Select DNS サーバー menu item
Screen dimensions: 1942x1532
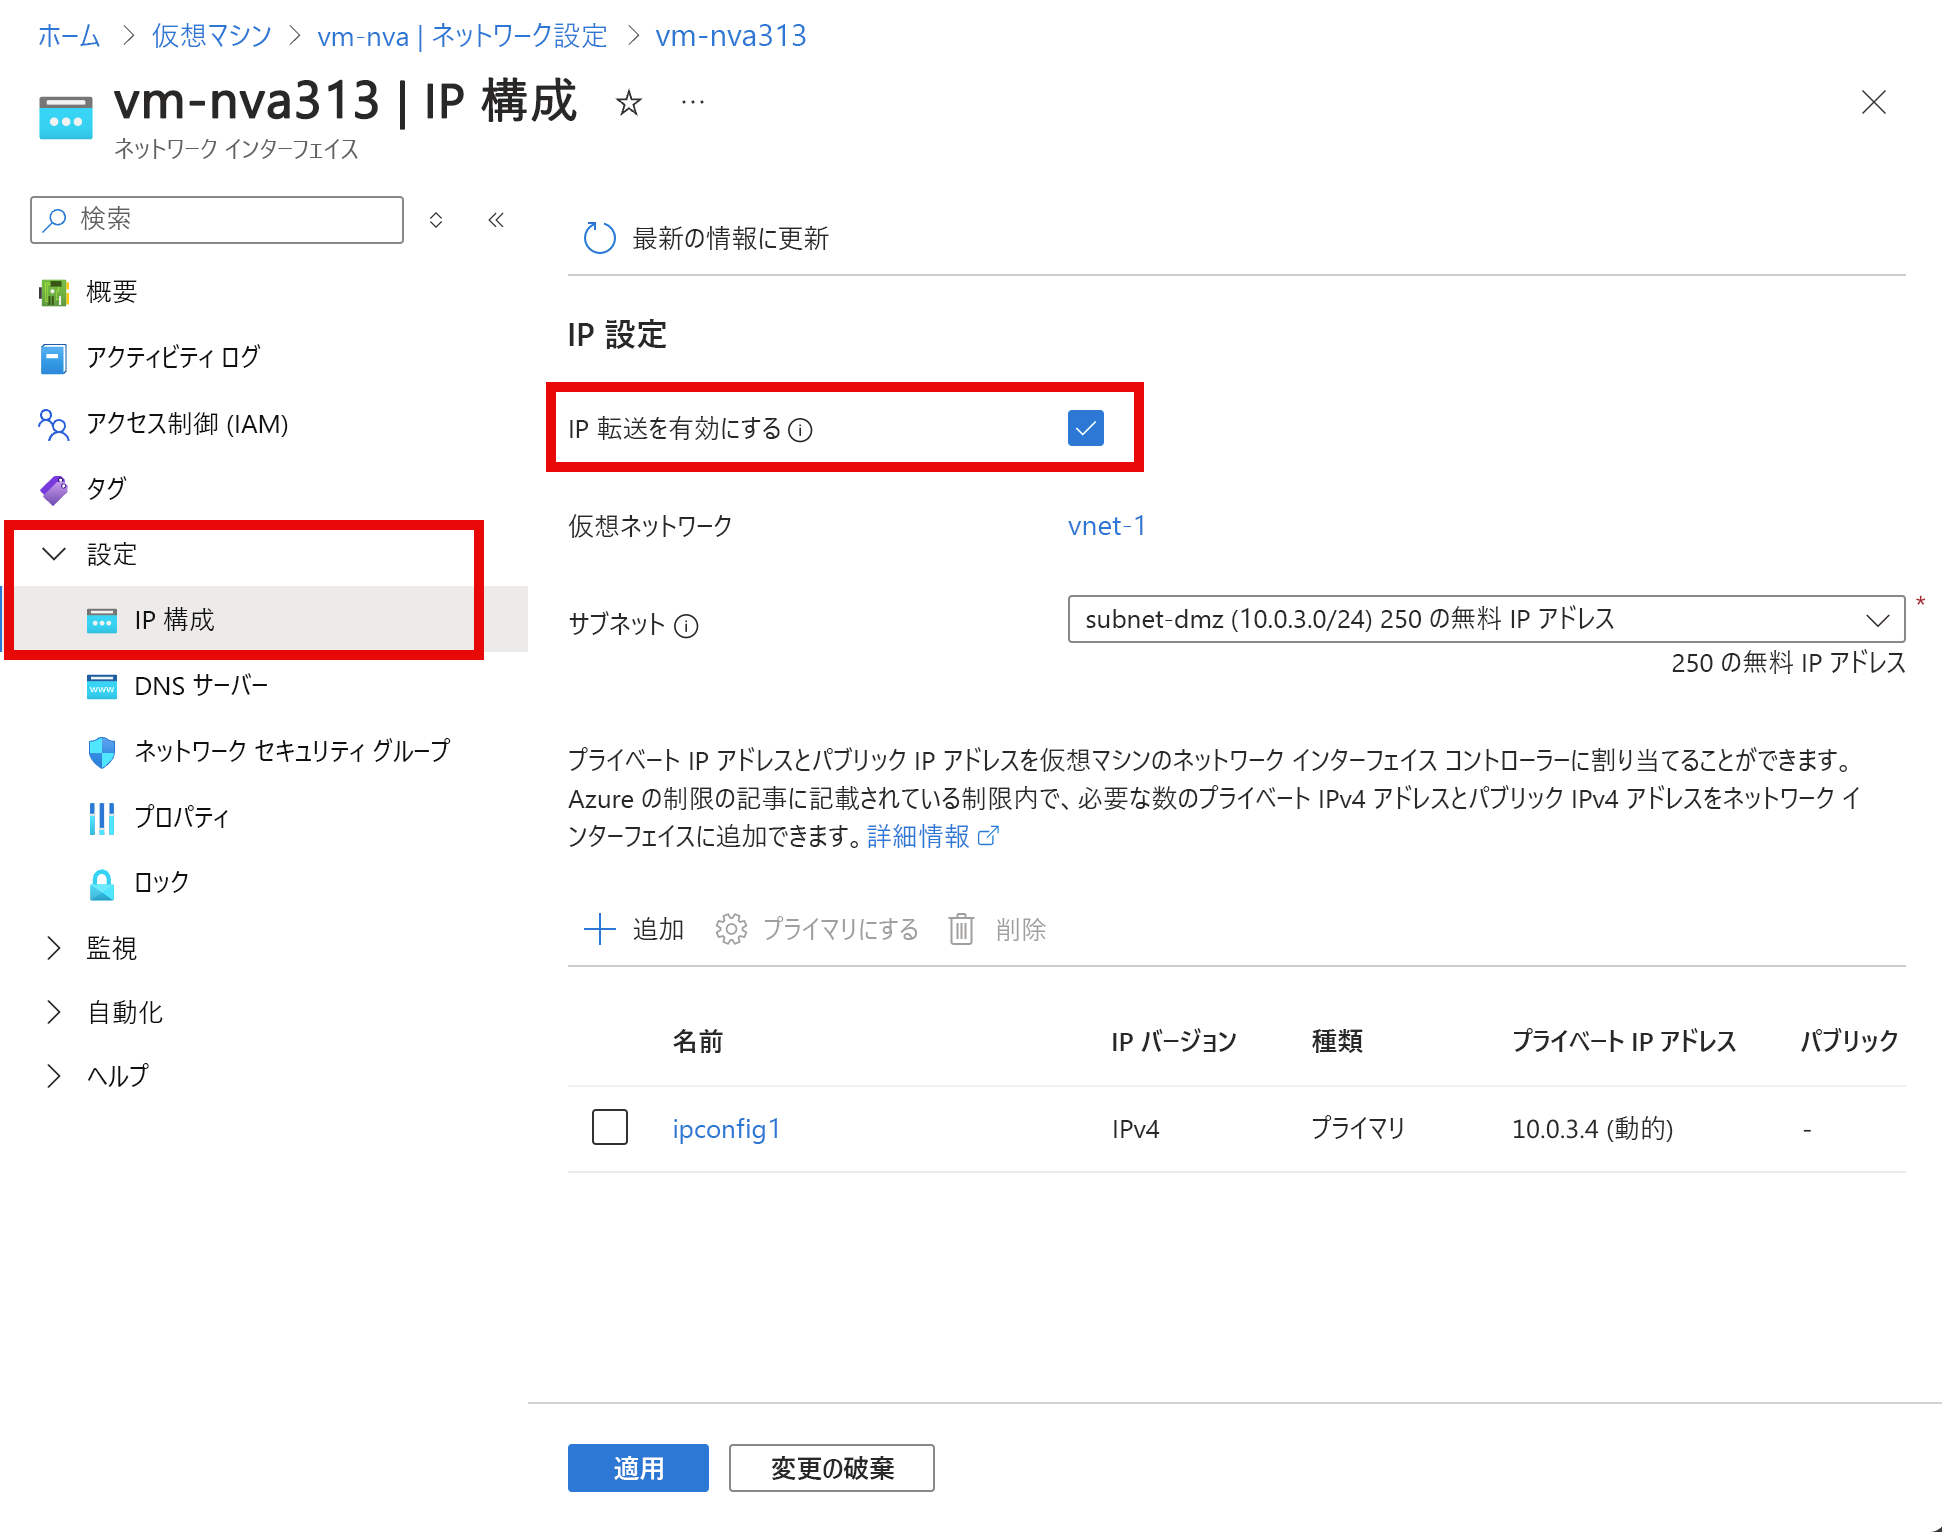coord(201,686)
